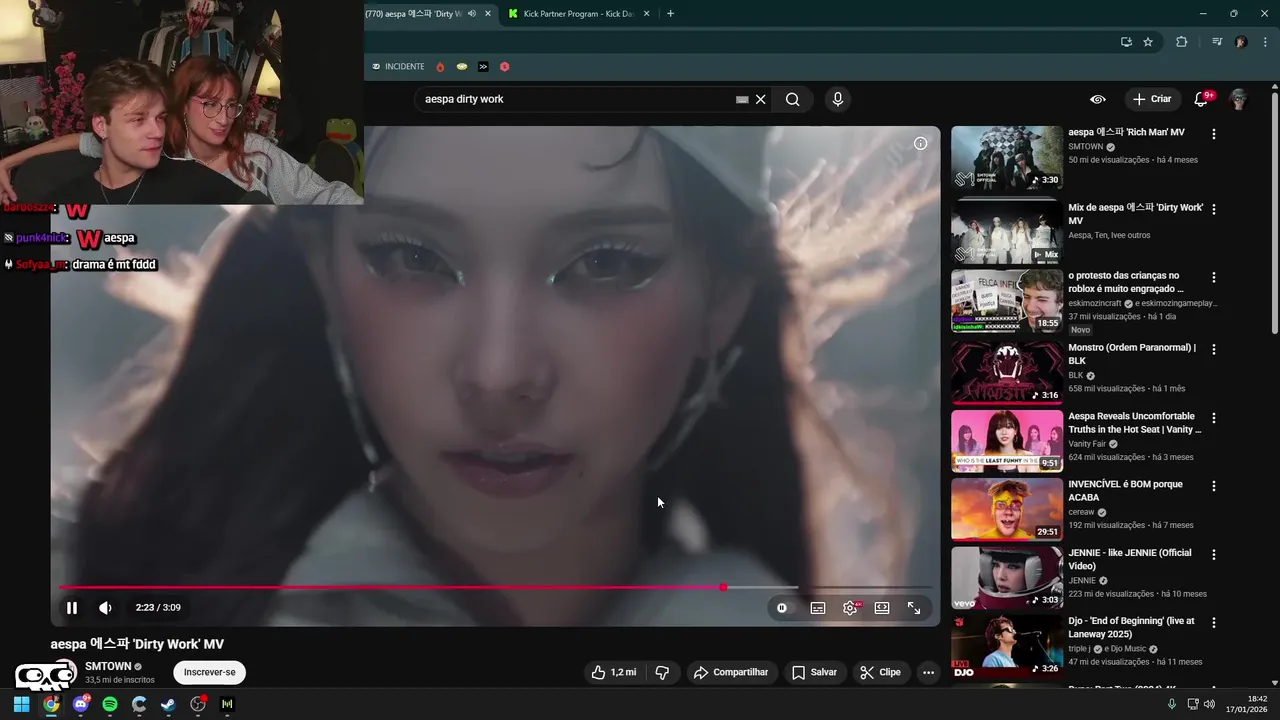Open the SMTOWN channel name link
The width and height of the screenshot is (1280, 720).
pos(108,666)
